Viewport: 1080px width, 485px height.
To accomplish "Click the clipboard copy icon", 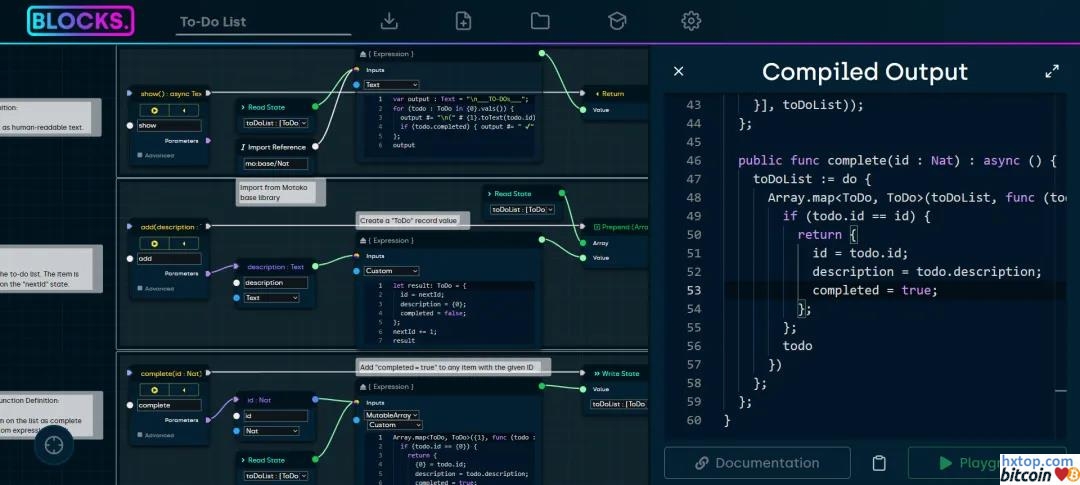I will tap(879, 463).
